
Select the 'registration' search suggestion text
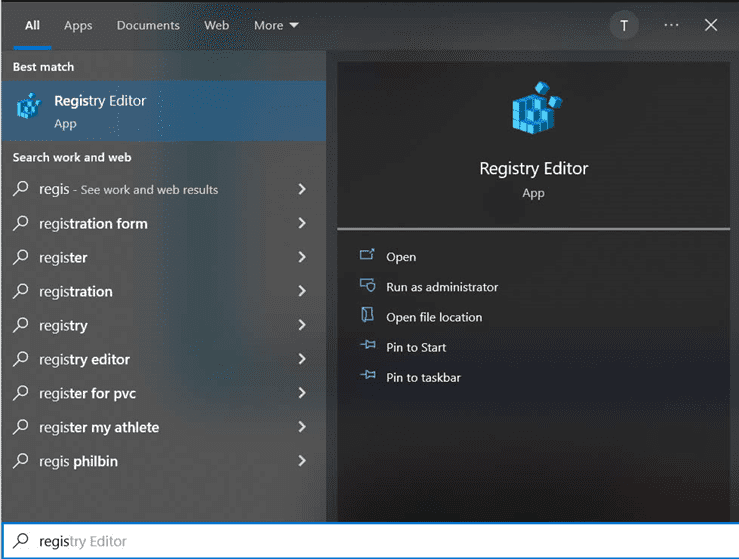pyautogui.click(x=75, y=292)
